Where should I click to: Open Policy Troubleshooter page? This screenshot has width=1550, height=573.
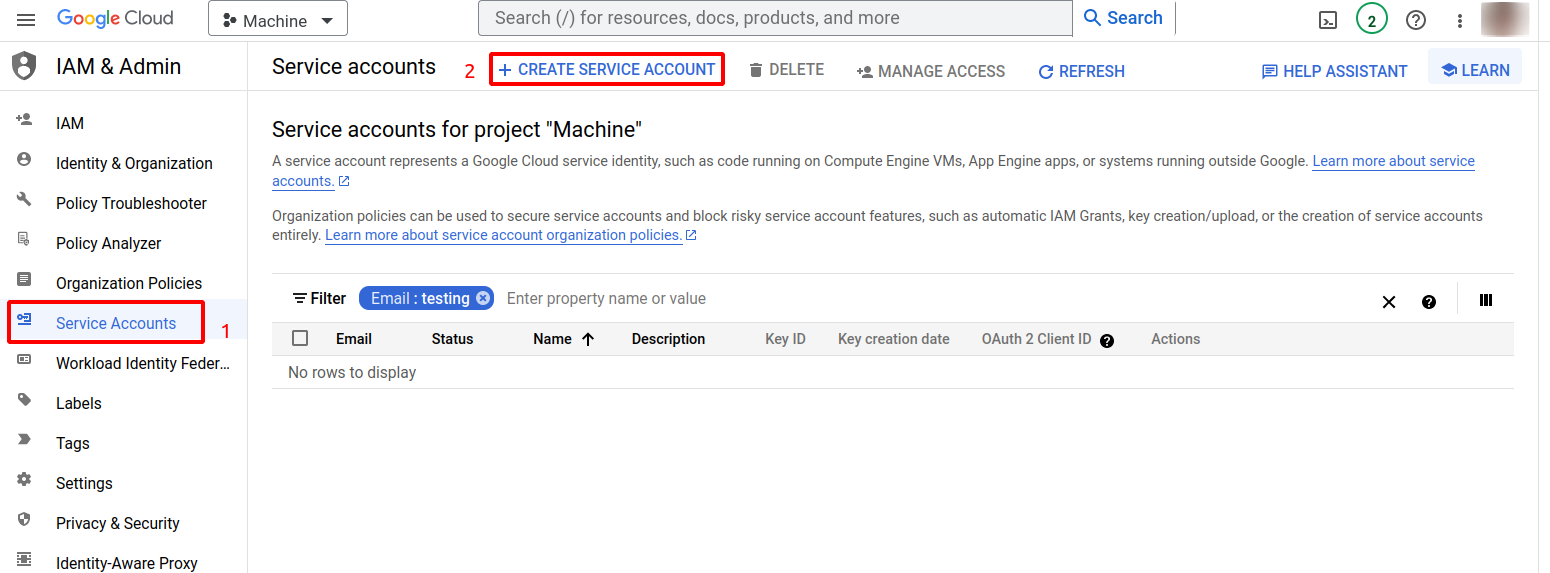point(131,203)
